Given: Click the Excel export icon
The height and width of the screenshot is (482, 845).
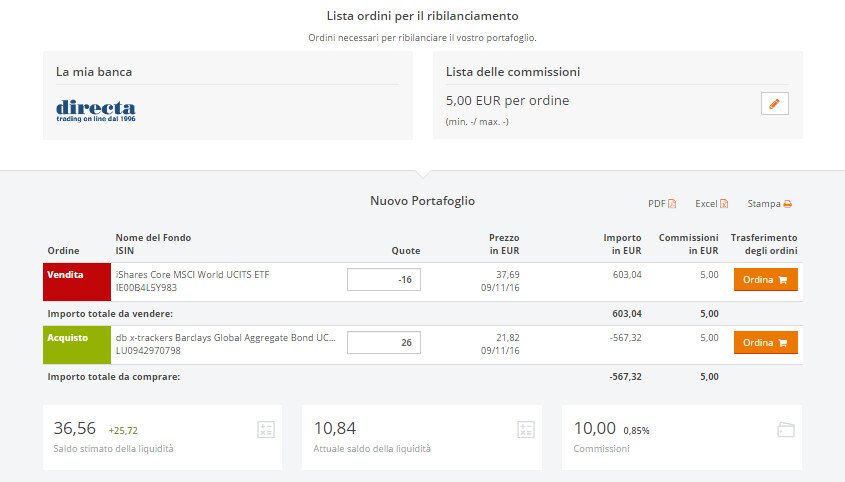Looking at the screenshot, I should (723, 204).
